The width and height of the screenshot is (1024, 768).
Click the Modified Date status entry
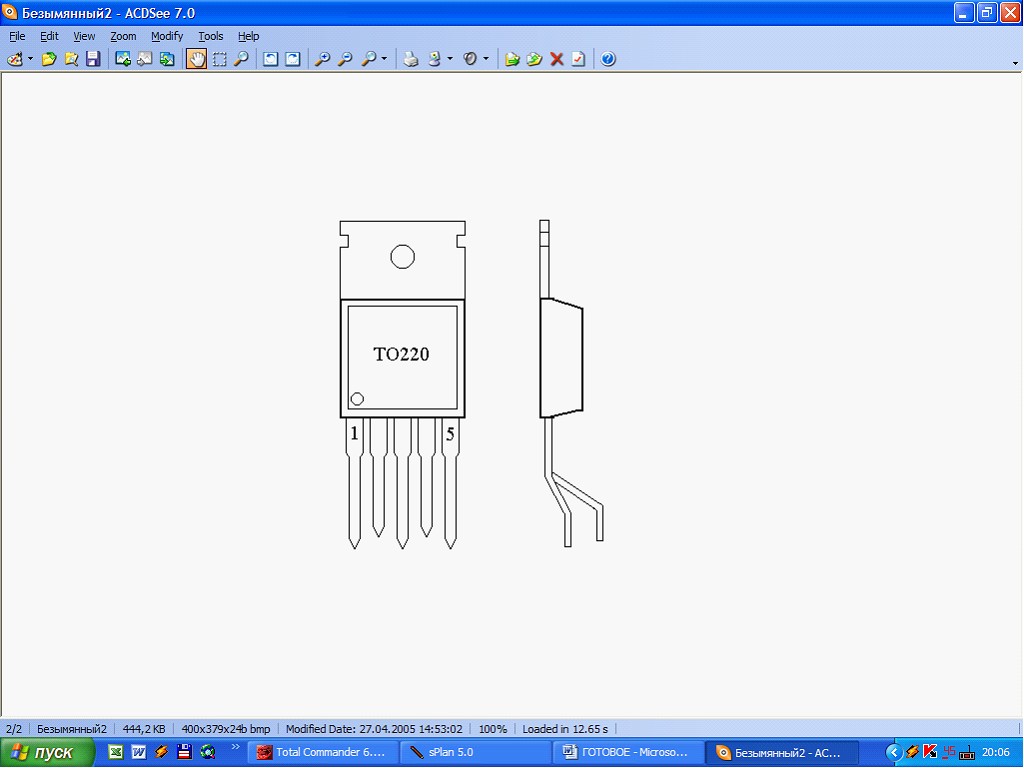click(x=374, y=729)
